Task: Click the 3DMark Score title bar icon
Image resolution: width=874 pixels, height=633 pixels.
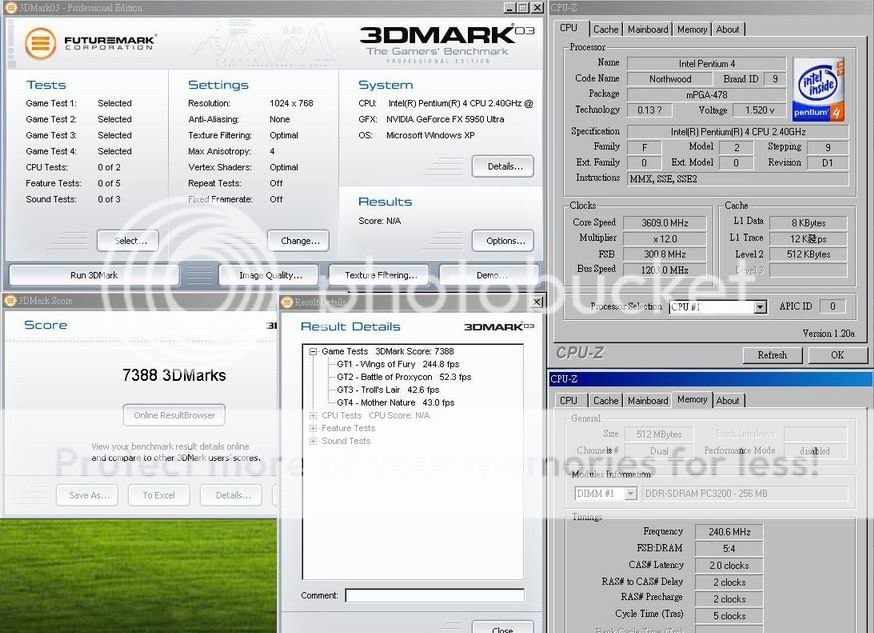Action: [10, 300]
